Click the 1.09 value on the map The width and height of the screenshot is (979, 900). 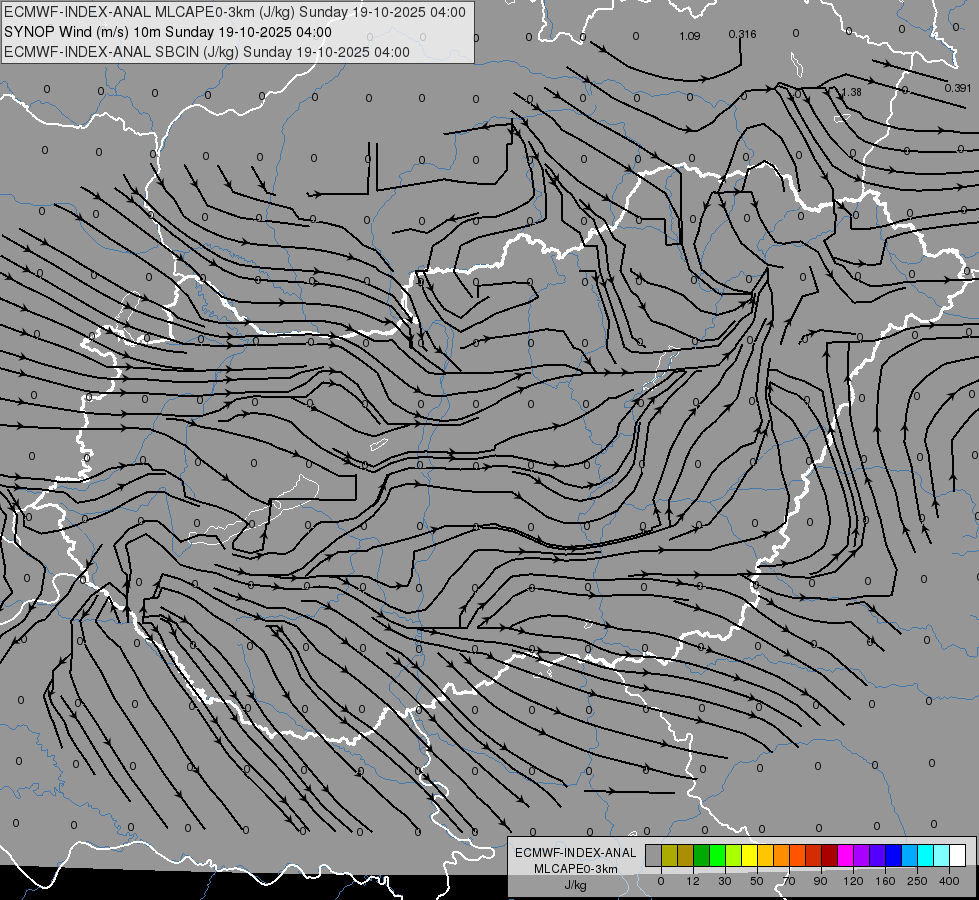[689, 36]
